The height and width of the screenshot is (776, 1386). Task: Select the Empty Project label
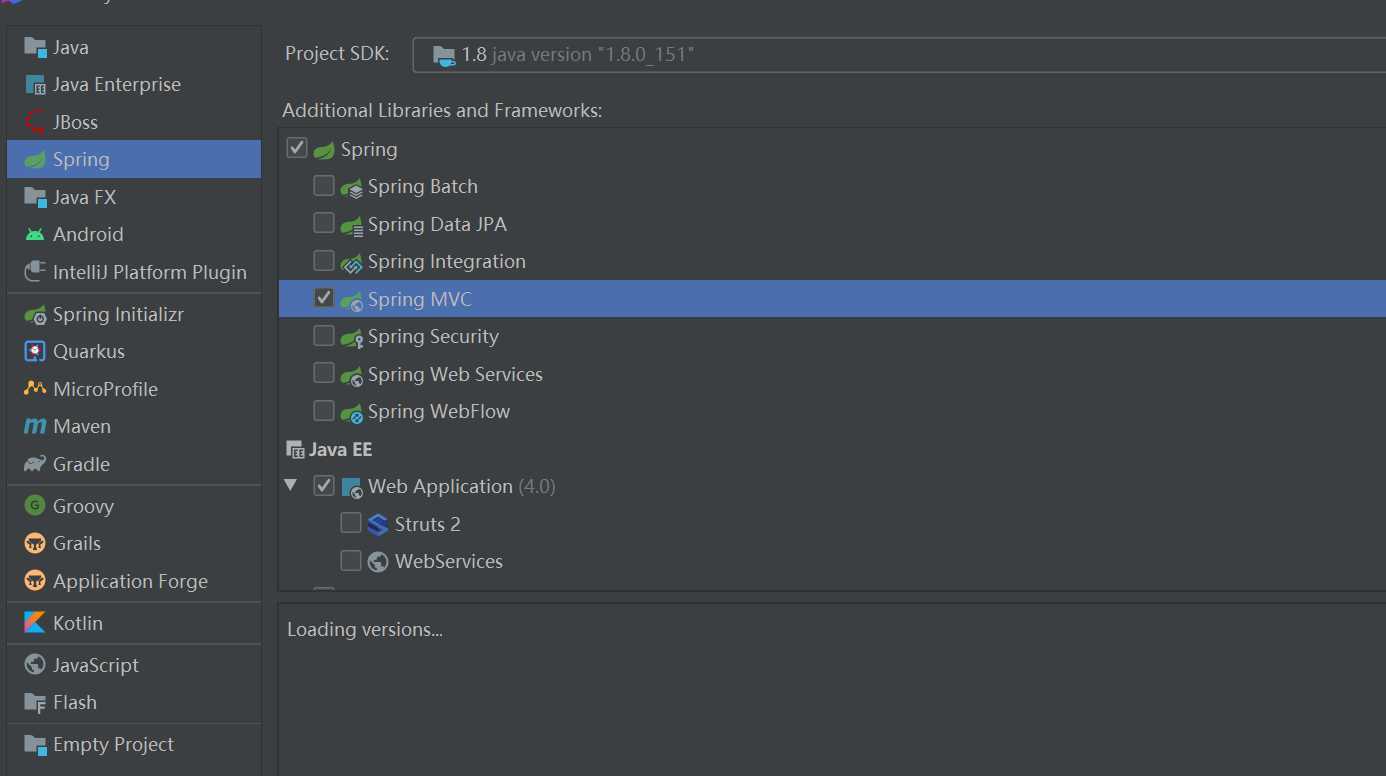tap(113, 744)
